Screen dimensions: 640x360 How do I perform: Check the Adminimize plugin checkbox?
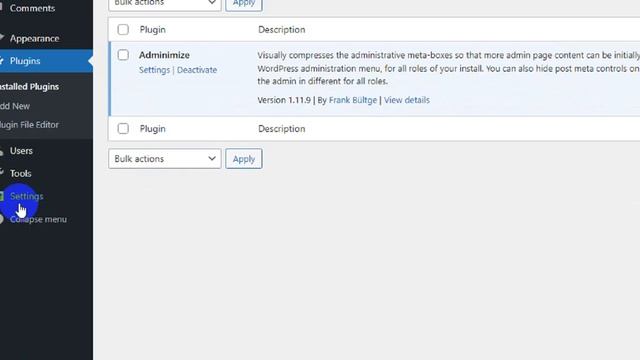coord(123,55)
